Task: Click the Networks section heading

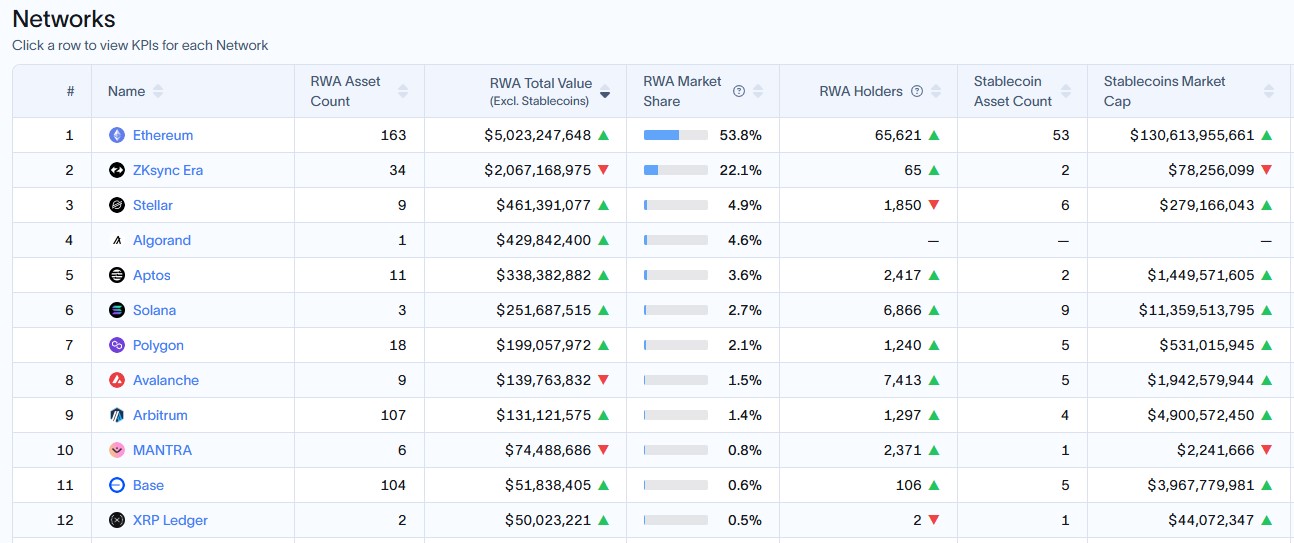Action: click(64, 19)
